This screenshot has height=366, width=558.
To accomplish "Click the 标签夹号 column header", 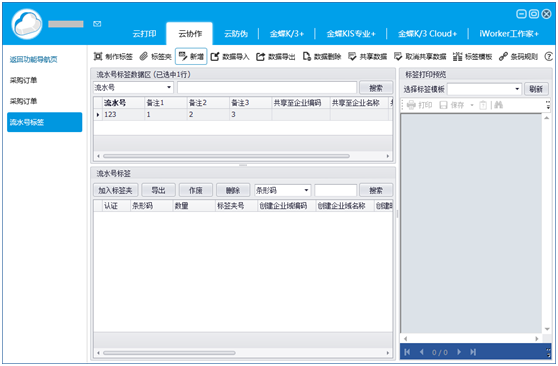I will click(x=236, y=206).
